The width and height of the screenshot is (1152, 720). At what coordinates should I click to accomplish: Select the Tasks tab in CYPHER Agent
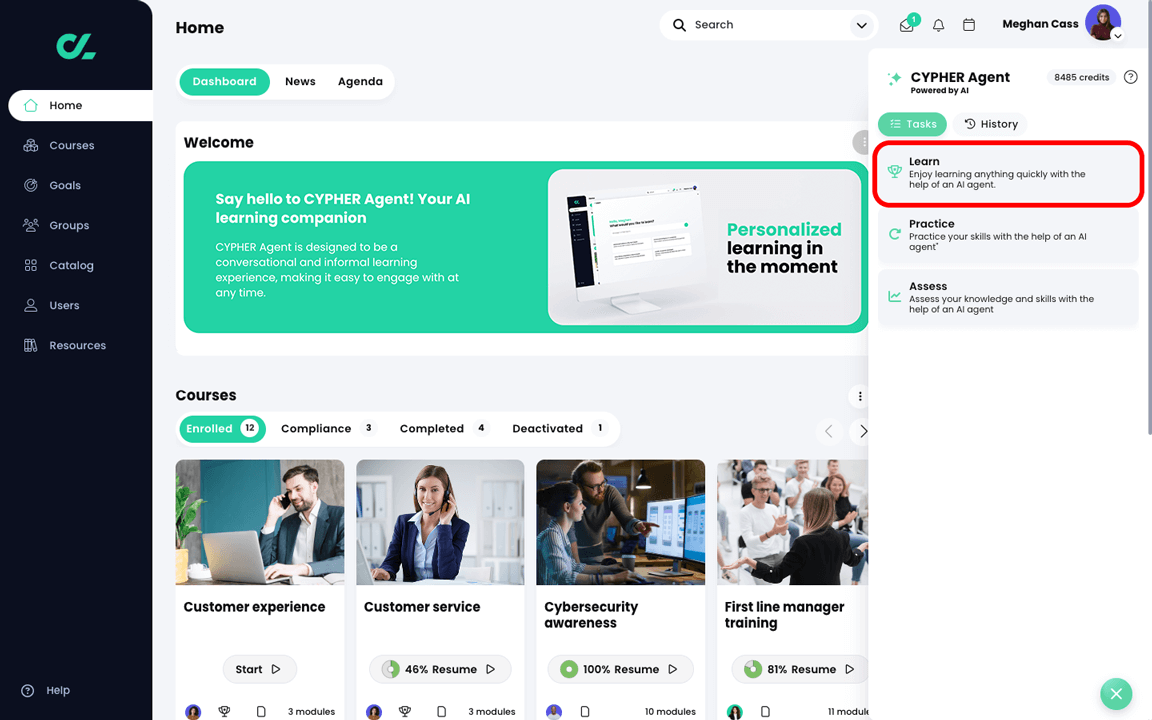pyautogui.click(x=912, y=124)
